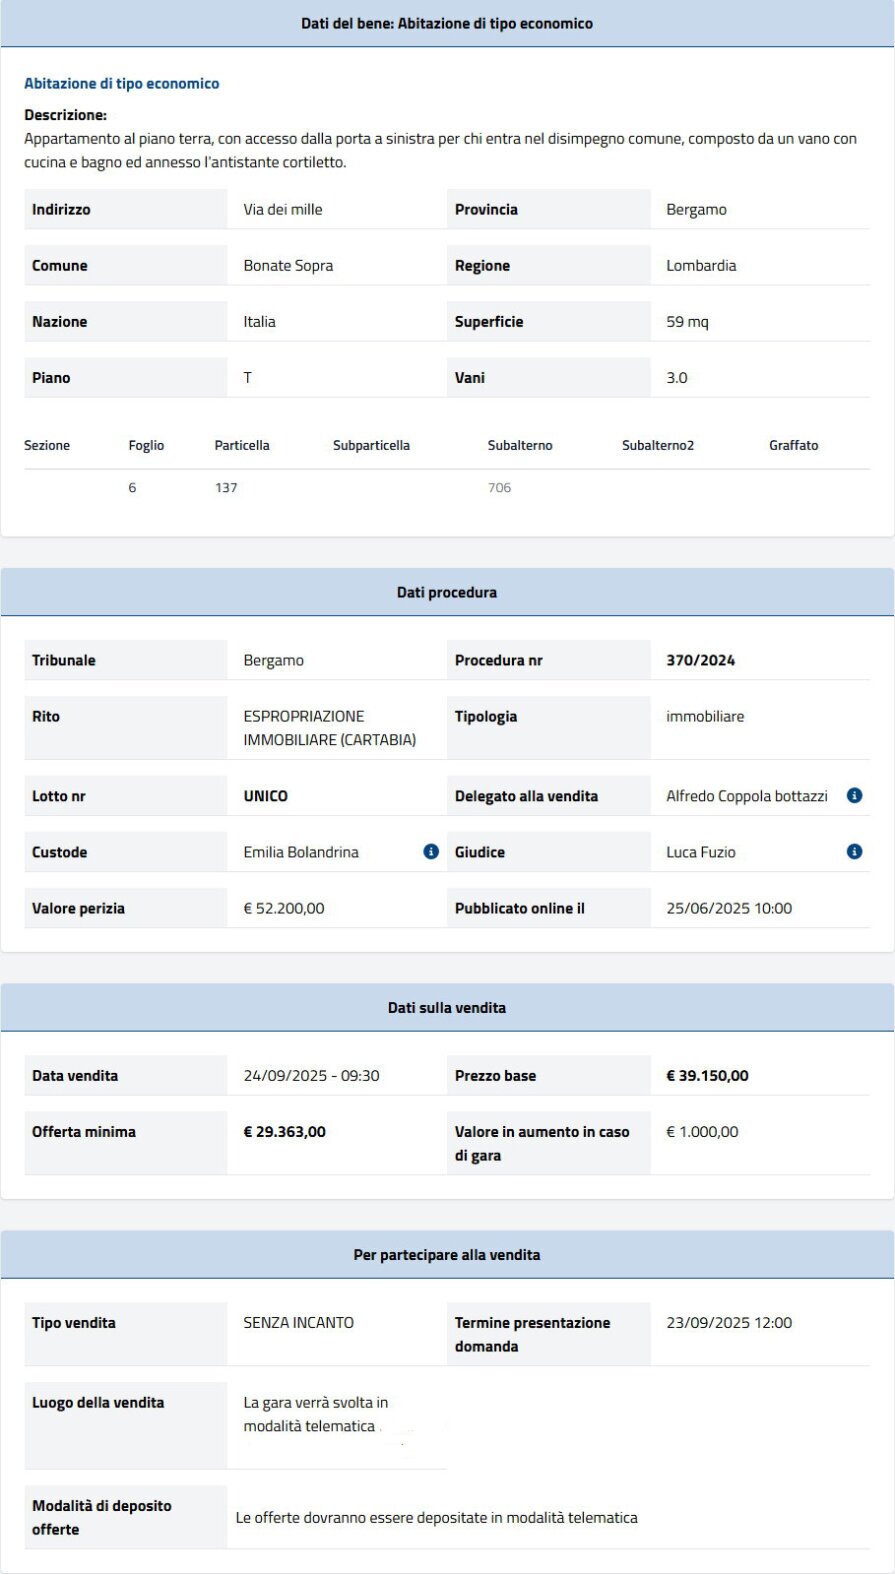Click the 'Graffato' column header
The height and width of the screenshot is (1574, 895).
click(x=793, y=446)
